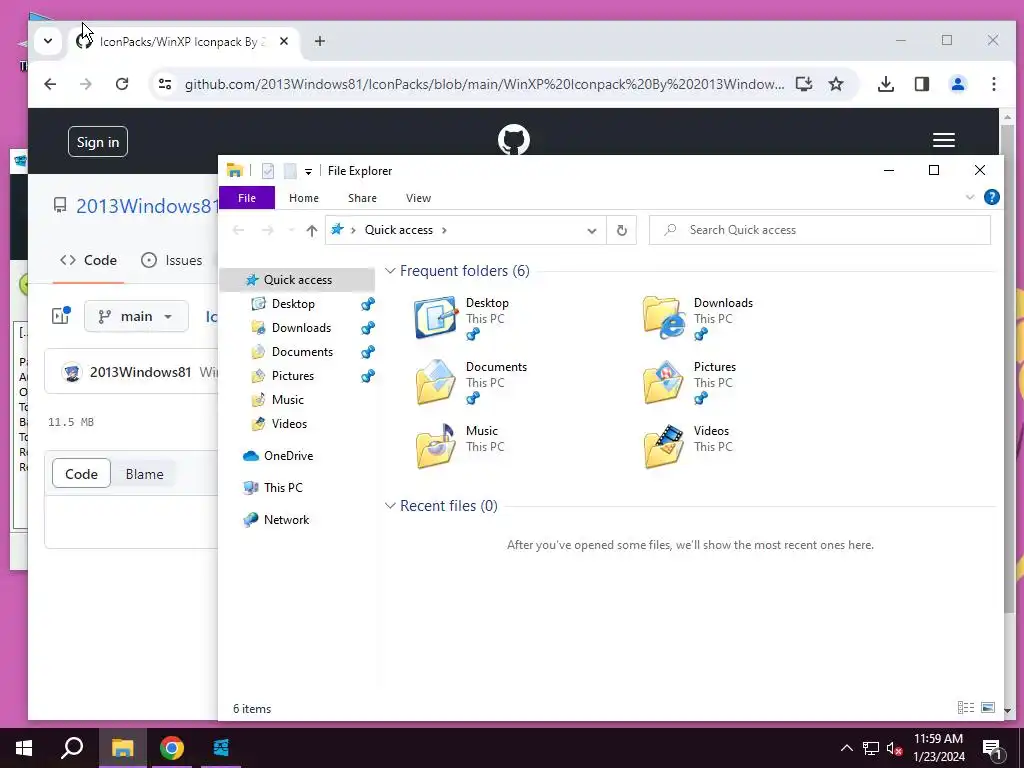Switch to Large icons view in status bar
This screenshot has width=1024, height=768.
pyautogui.click(x=988, y=708)
